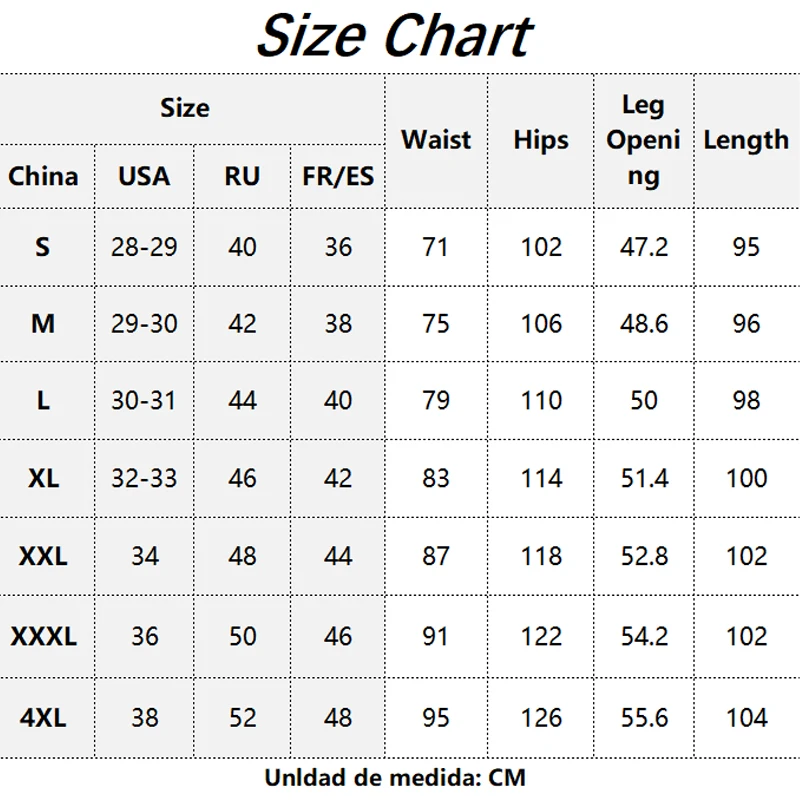Click the Waist column header
This screenshot has height=800, width=800.
pos(436,140)
